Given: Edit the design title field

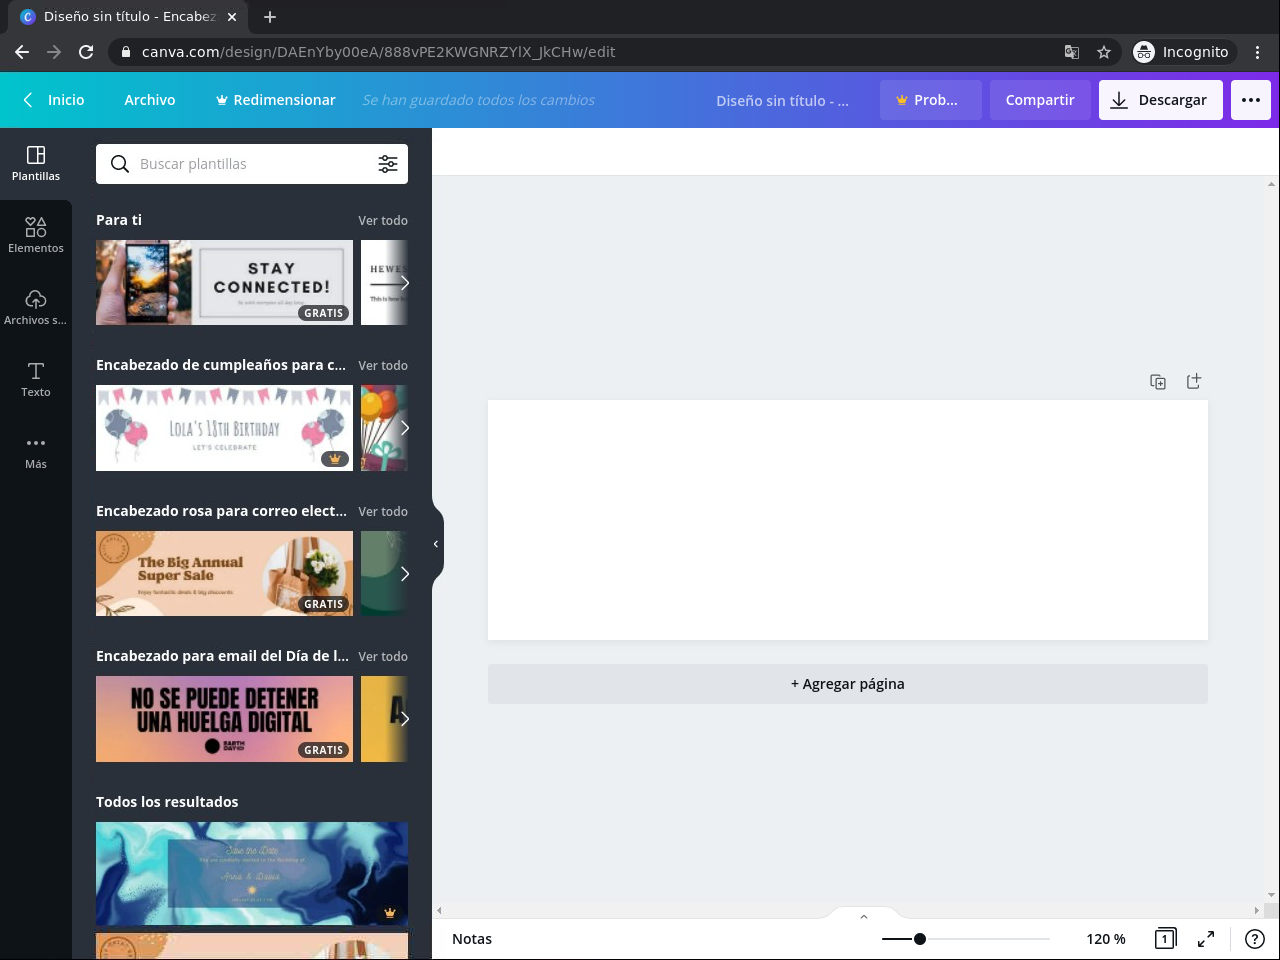Looking at the screenshot, I should (782, 100).
